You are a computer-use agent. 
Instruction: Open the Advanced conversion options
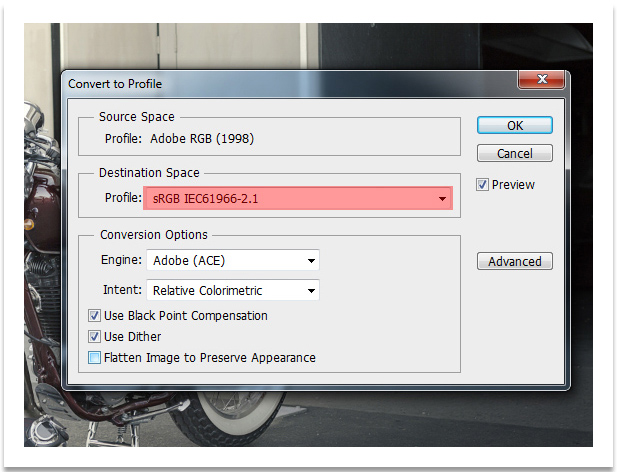(515, 261)
